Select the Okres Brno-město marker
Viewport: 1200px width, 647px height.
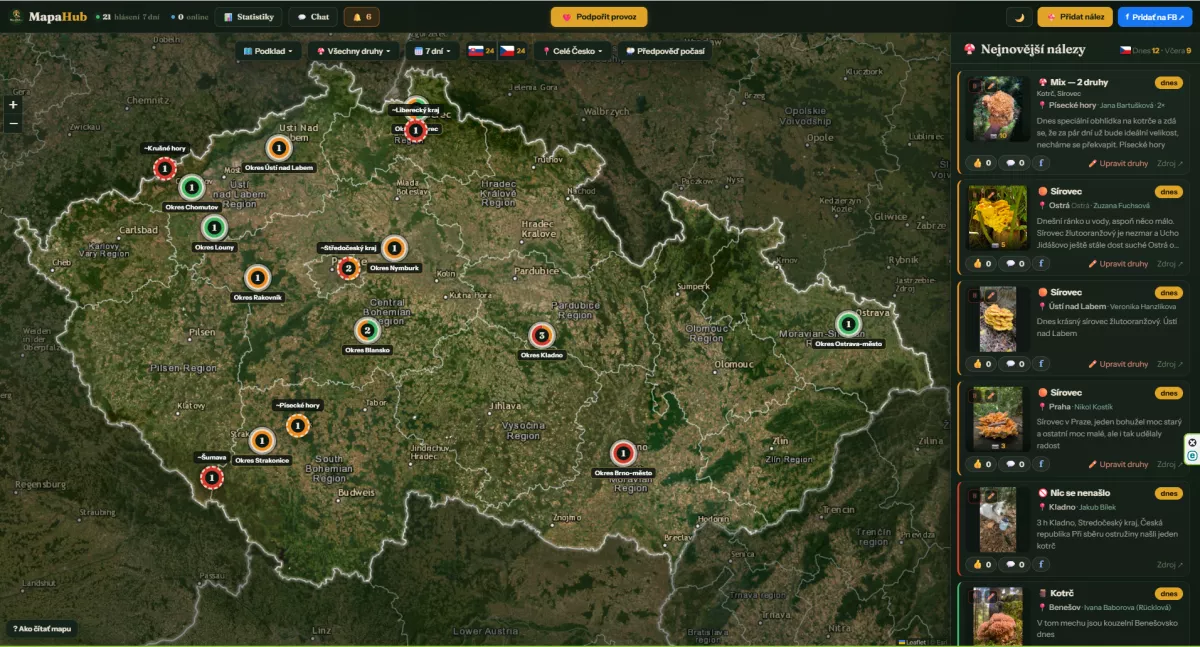tap(623, 453)
